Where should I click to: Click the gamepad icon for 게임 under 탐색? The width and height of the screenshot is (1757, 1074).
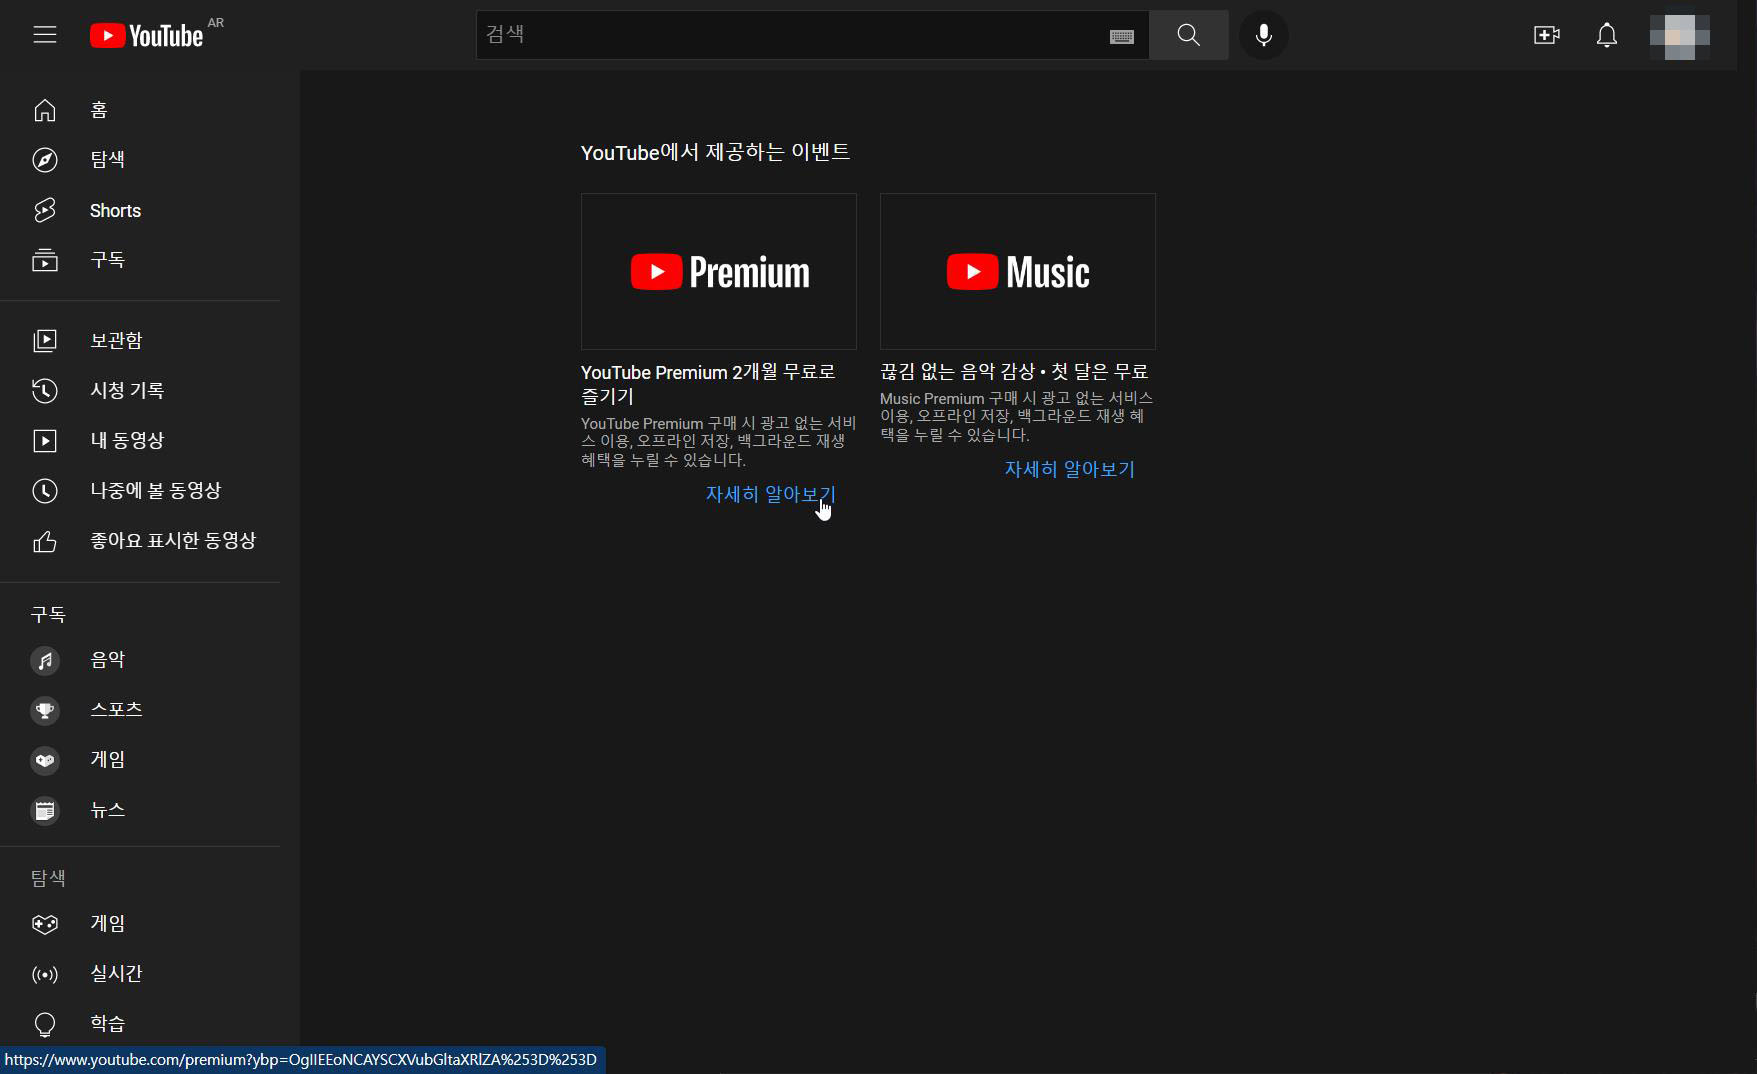45,923
